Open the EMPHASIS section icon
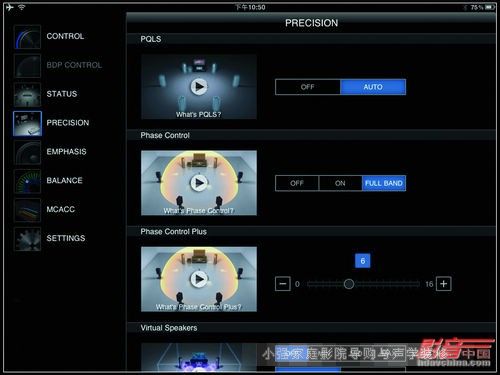This screenshot has width=500, height=375. [27, 152]
